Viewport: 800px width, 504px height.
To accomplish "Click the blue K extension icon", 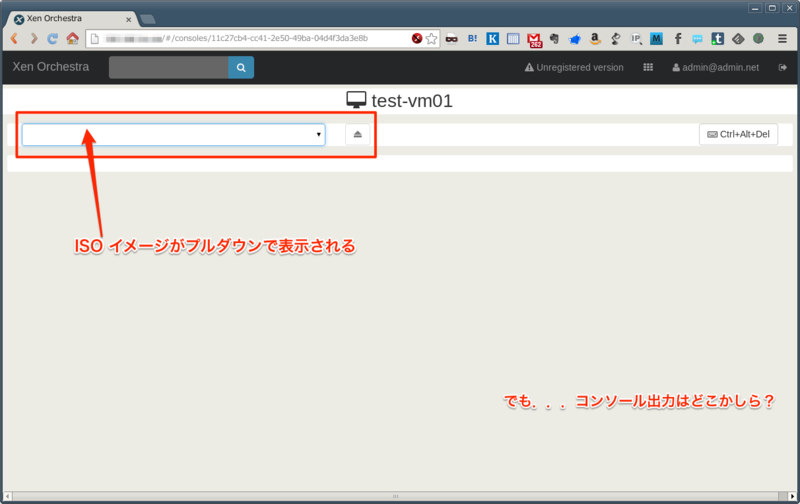I will [x=492, y=38].
